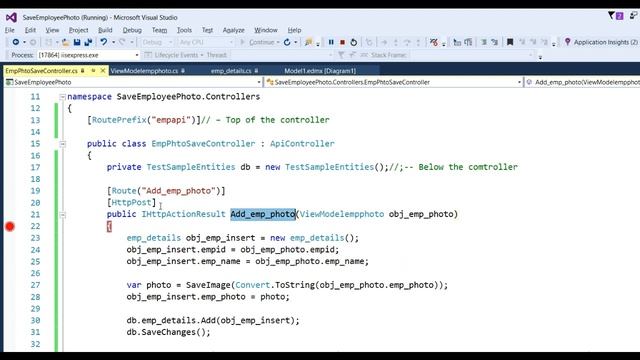Click the Refresh browser icon beside Continue
Screen dimensions: 640x360
click(x=287, y=42)
